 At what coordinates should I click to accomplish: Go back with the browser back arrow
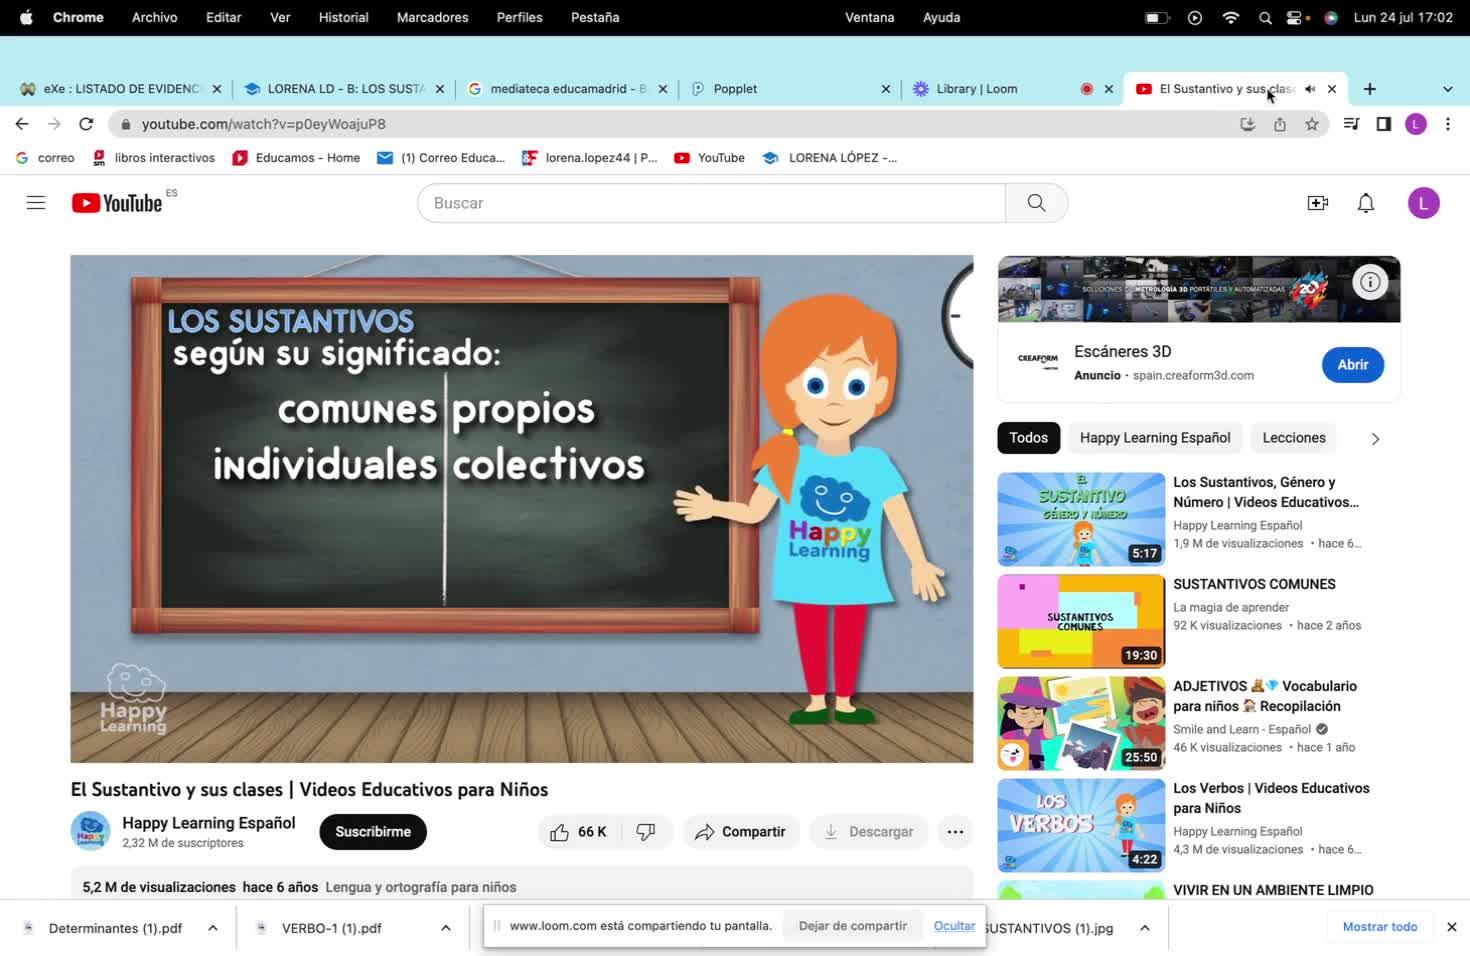[22, 124]
